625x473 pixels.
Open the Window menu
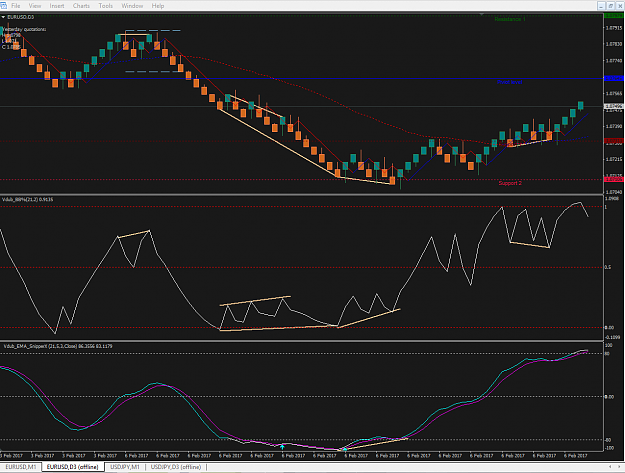coord(132,6)
